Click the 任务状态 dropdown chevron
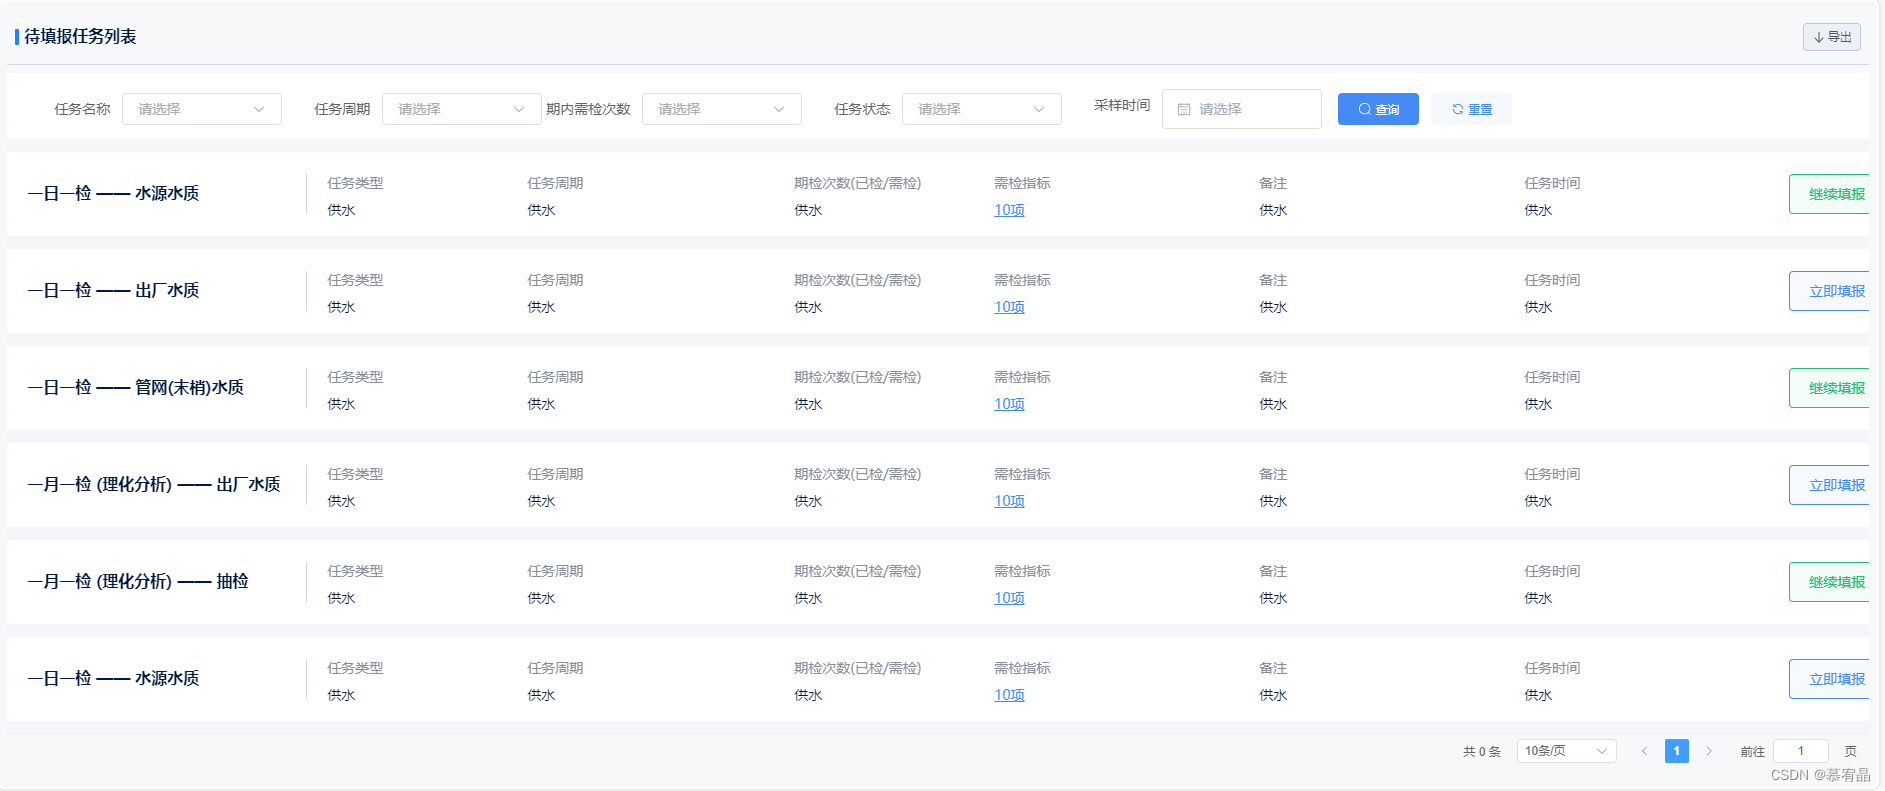Screen dimensions: 1885x791 (x=1039, y=109)
